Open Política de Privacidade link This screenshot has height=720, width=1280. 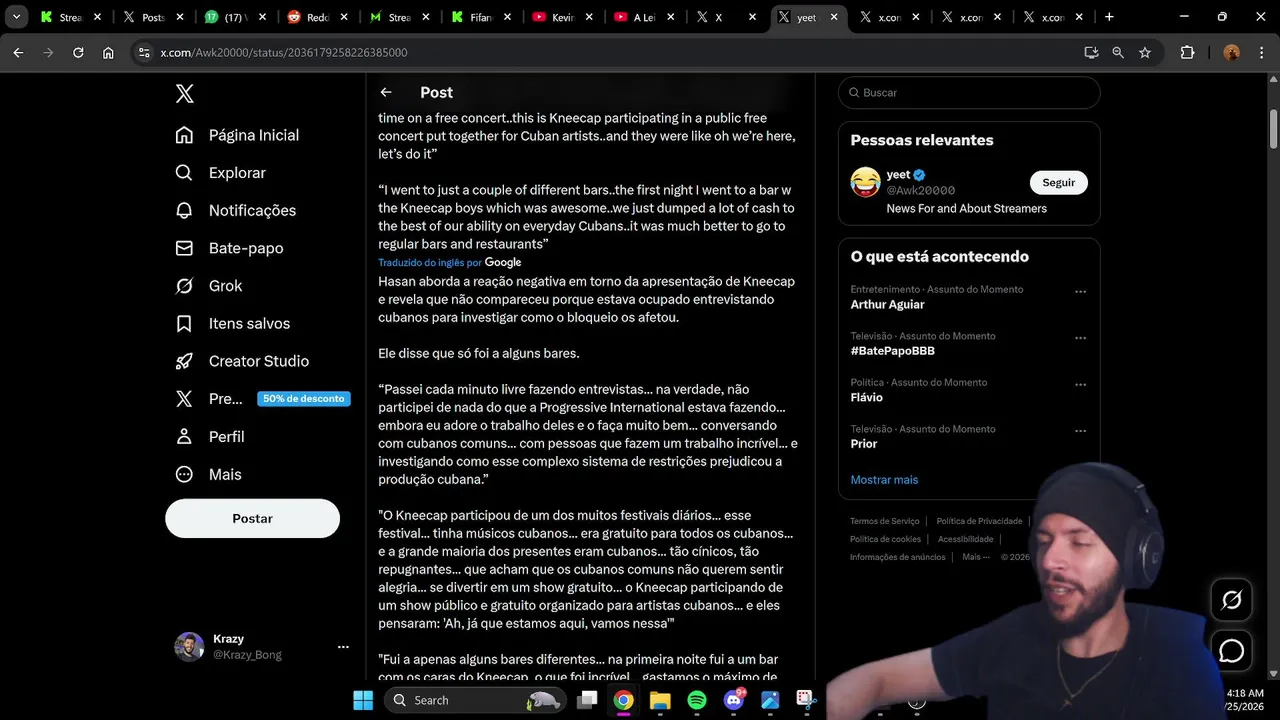click(979, 521)
